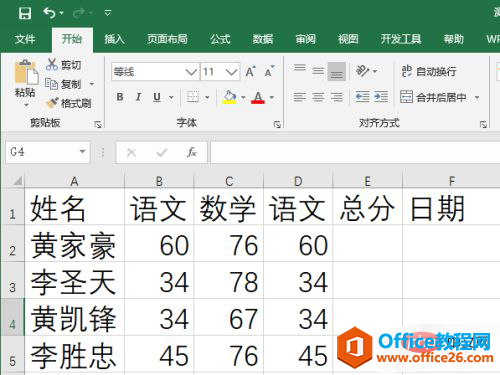Viewport: 500px width, 375px height.
Task: Switch to the 审阅 (Review) tab
Action: [x=305, y=39]
